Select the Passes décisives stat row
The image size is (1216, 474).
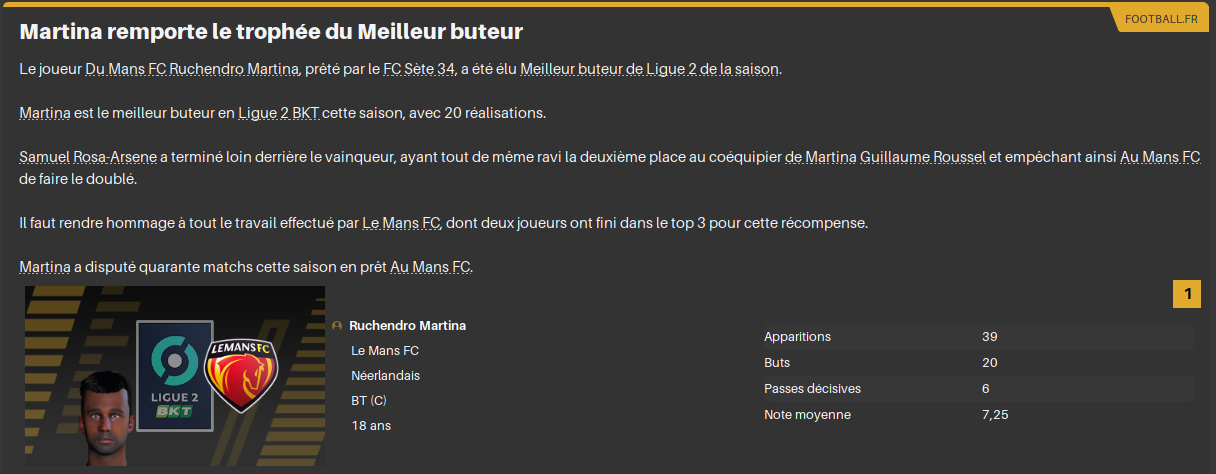[x=977, y=389]
